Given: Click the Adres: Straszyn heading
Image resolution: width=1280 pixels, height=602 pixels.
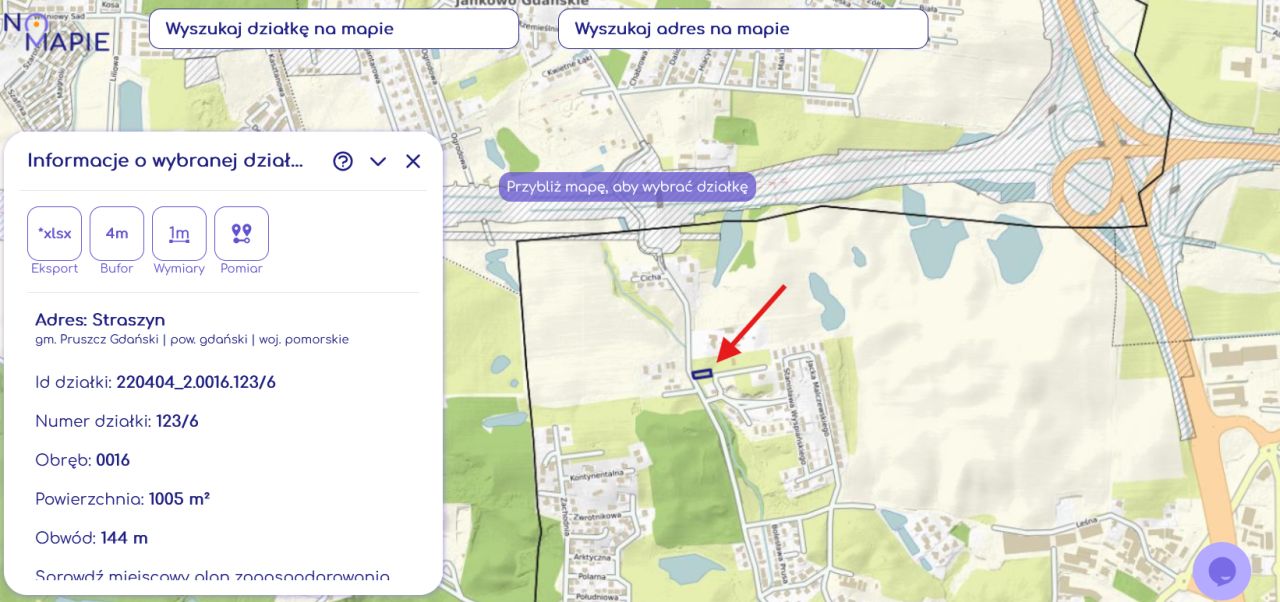Looking at the screenshot, I should tap(100, 320).
